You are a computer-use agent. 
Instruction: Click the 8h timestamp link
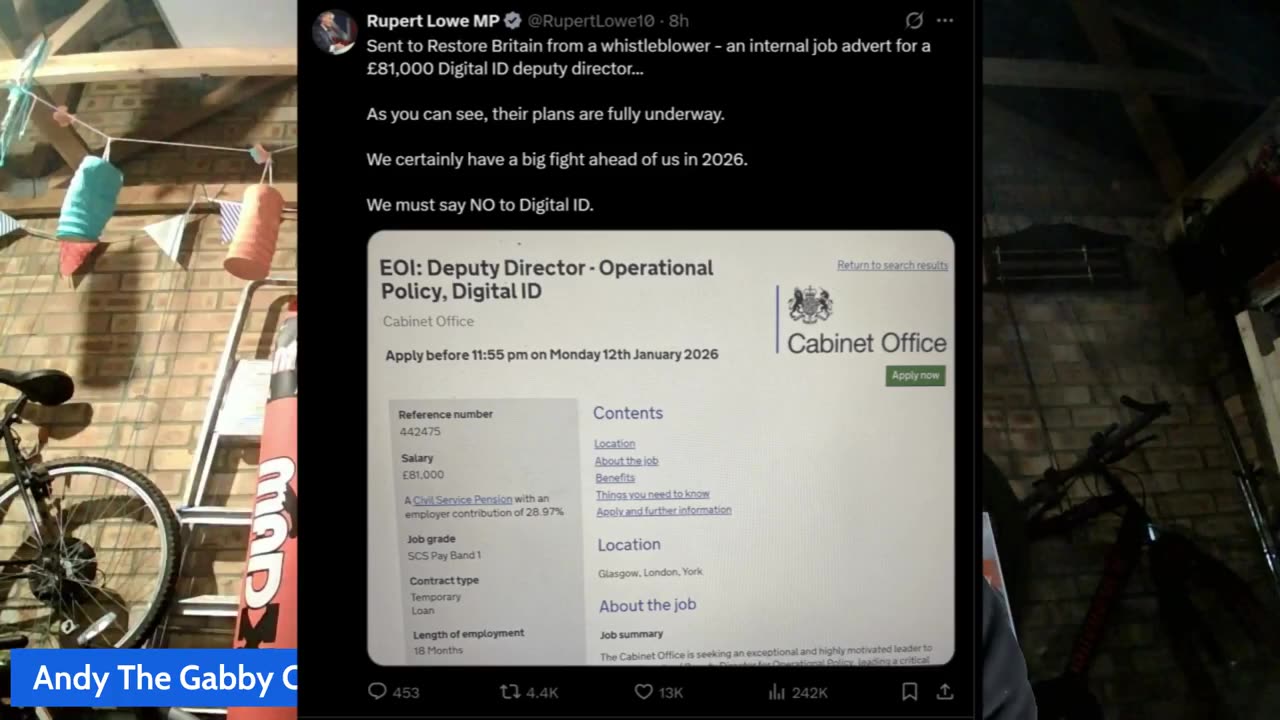click(x=679, y=21)
